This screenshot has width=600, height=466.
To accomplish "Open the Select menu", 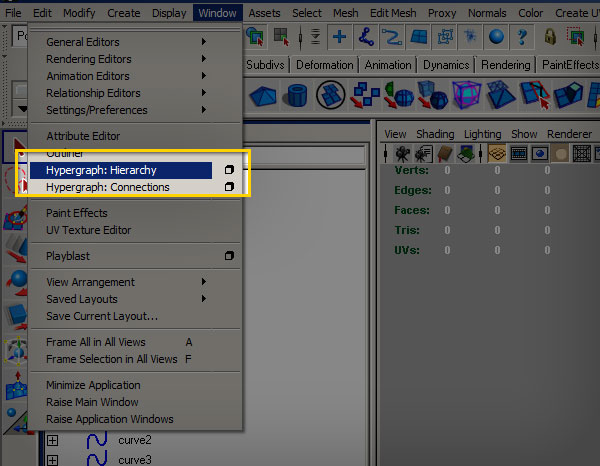I will pyautogui.click(x=307, y=13).
